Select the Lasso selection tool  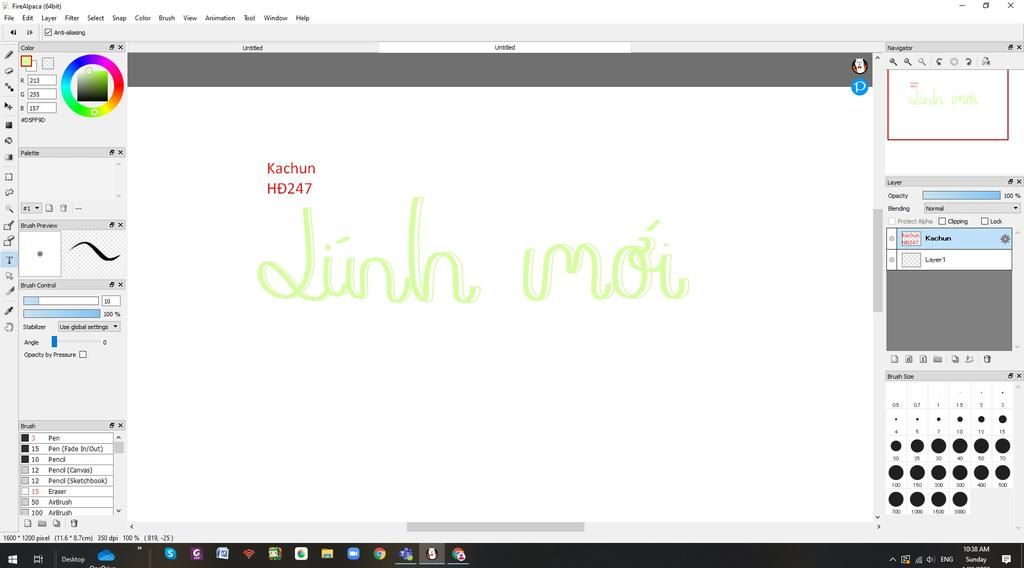click(x=9, y=193)
